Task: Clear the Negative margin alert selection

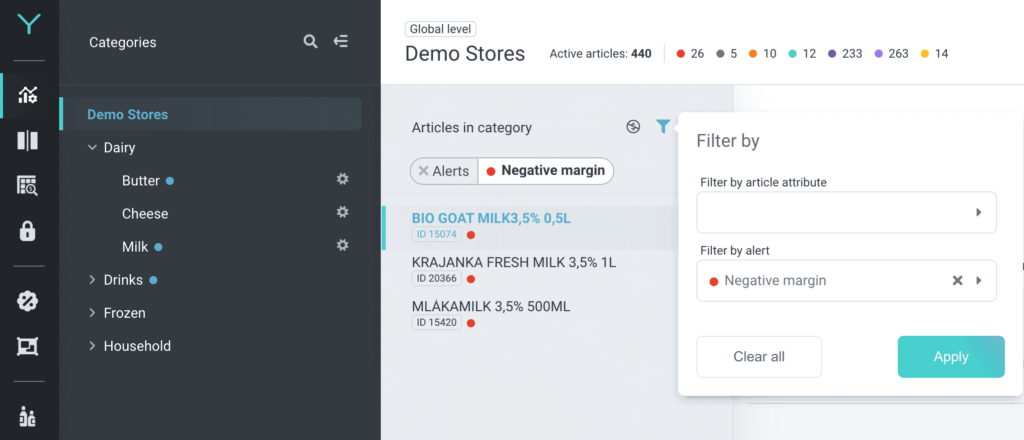Action: click(957, 281)
